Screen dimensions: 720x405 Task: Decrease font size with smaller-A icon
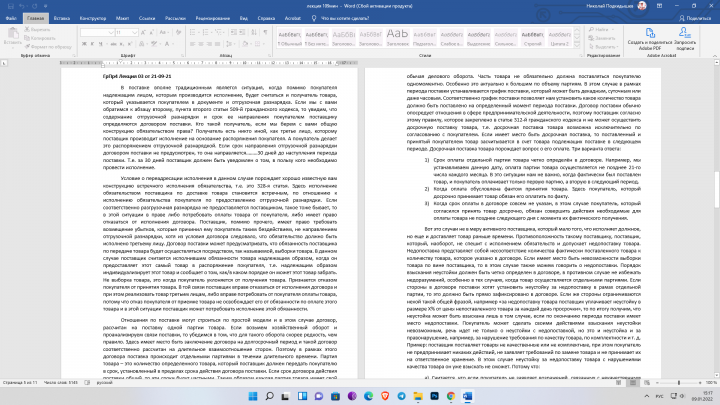[152, 33]
